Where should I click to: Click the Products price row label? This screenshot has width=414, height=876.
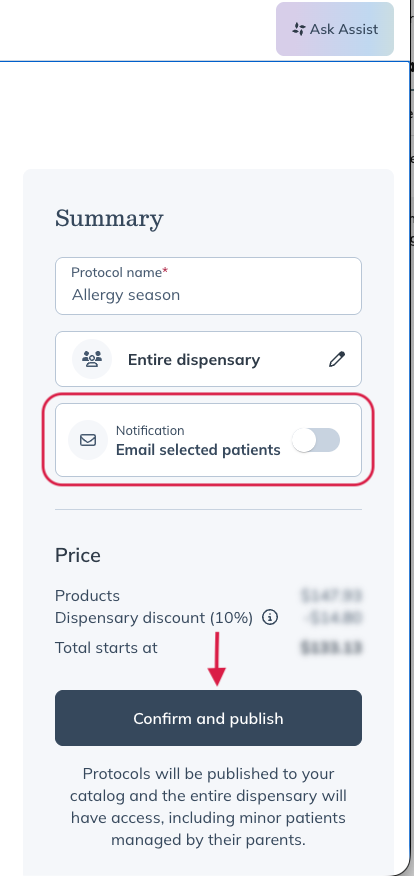click(x=87, y=596)
